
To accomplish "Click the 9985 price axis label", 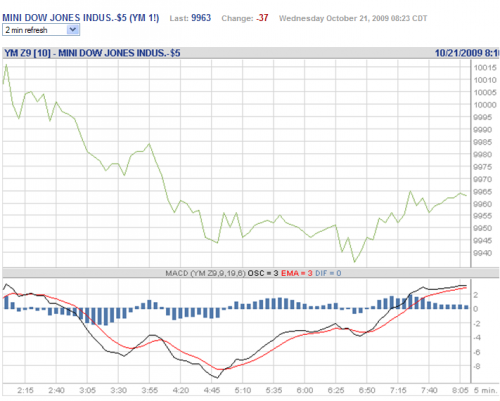I will tap(483, 142).
